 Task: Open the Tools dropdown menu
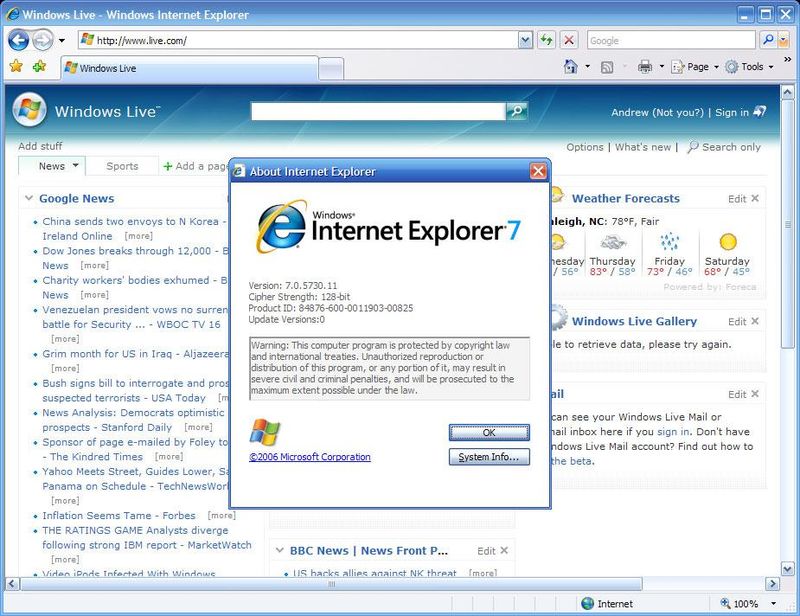(x=741, y=66)
